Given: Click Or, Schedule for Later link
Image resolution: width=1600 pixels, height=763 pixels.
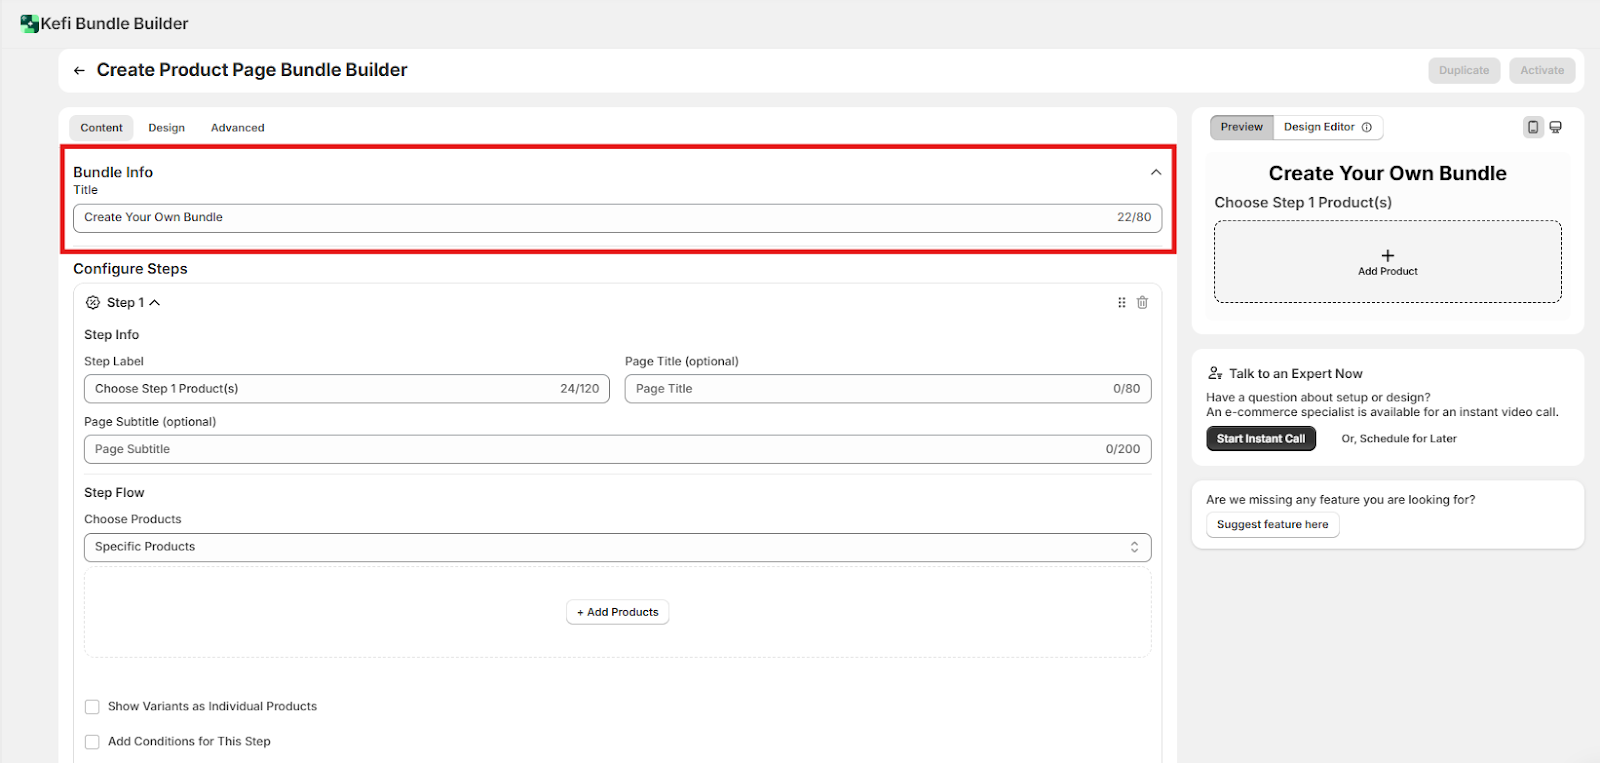Looking at the screenshot, I should [x=1398, y=439].
